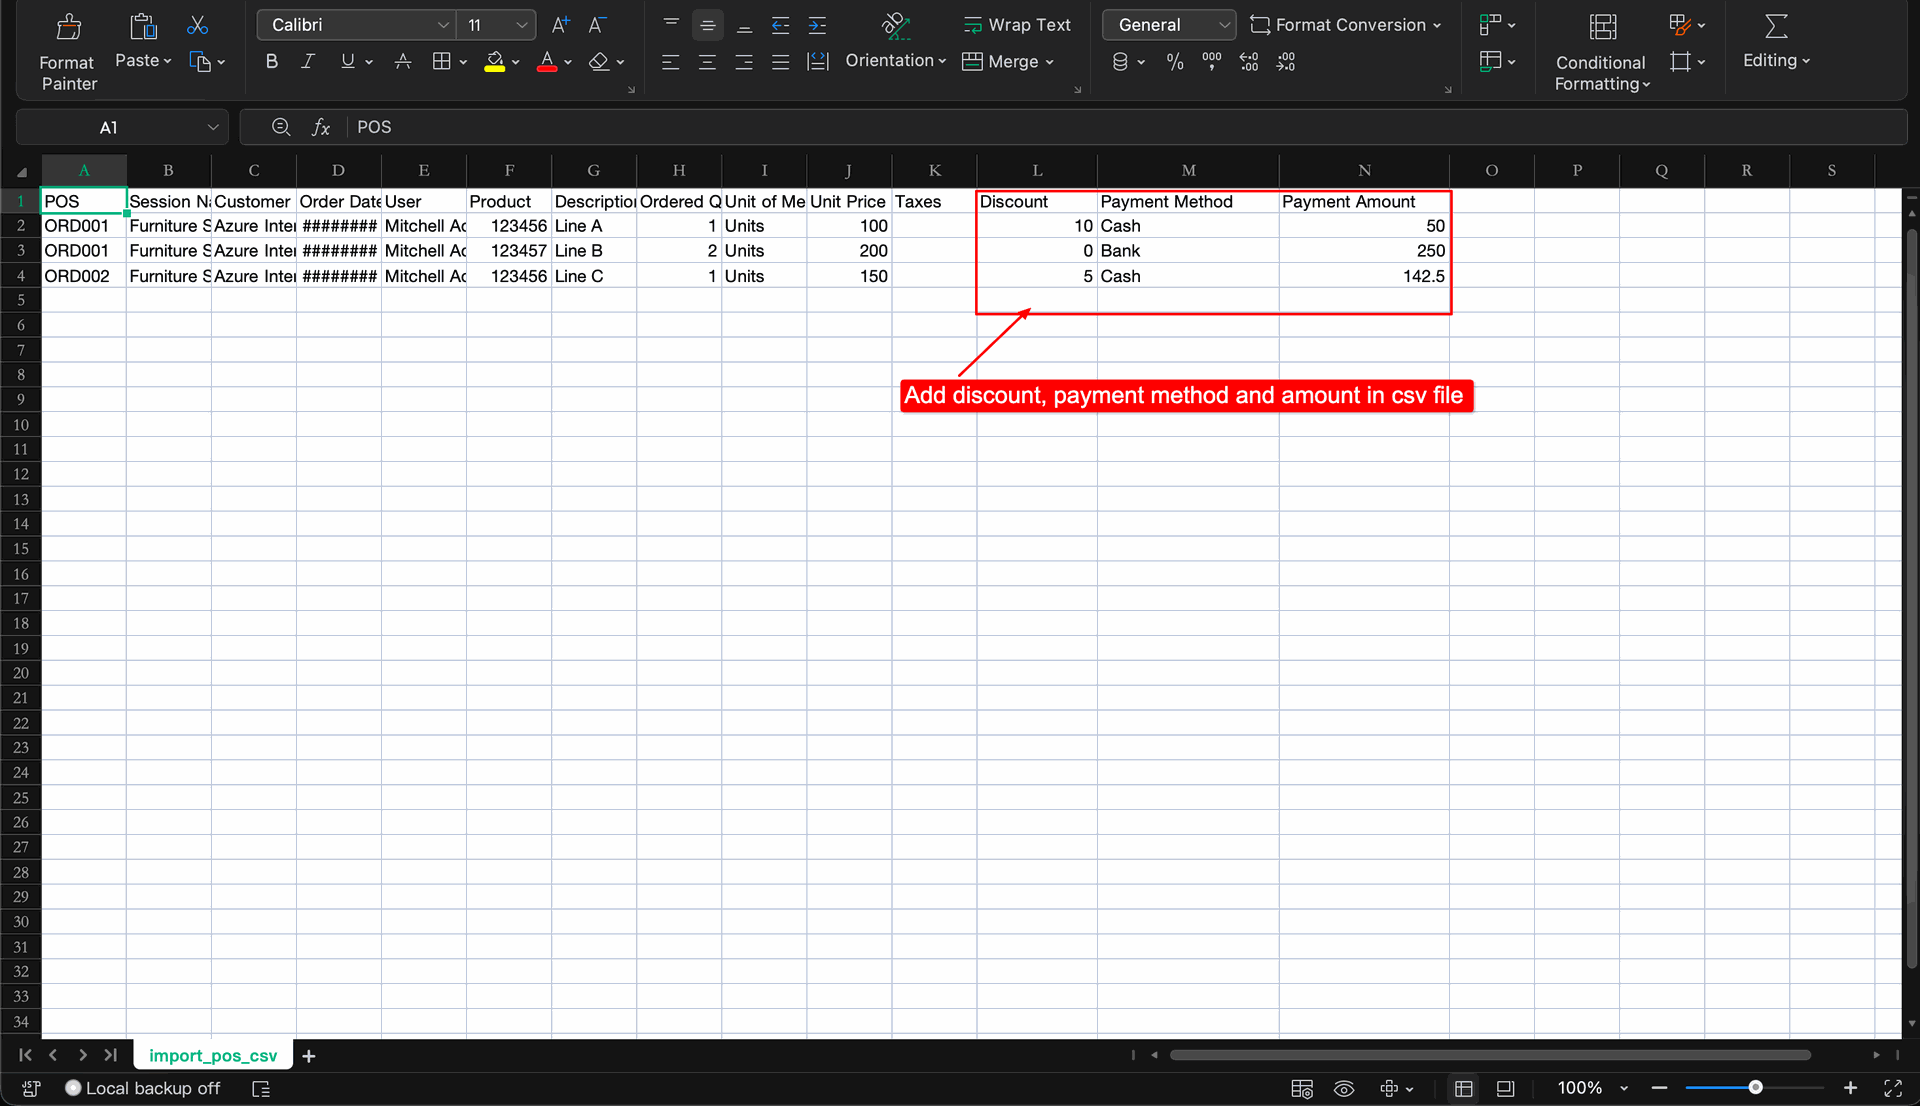Switch to Normal view icon
Screen dimensions: 1920x1106
pyautogui.click(x=1464, y=1088)
